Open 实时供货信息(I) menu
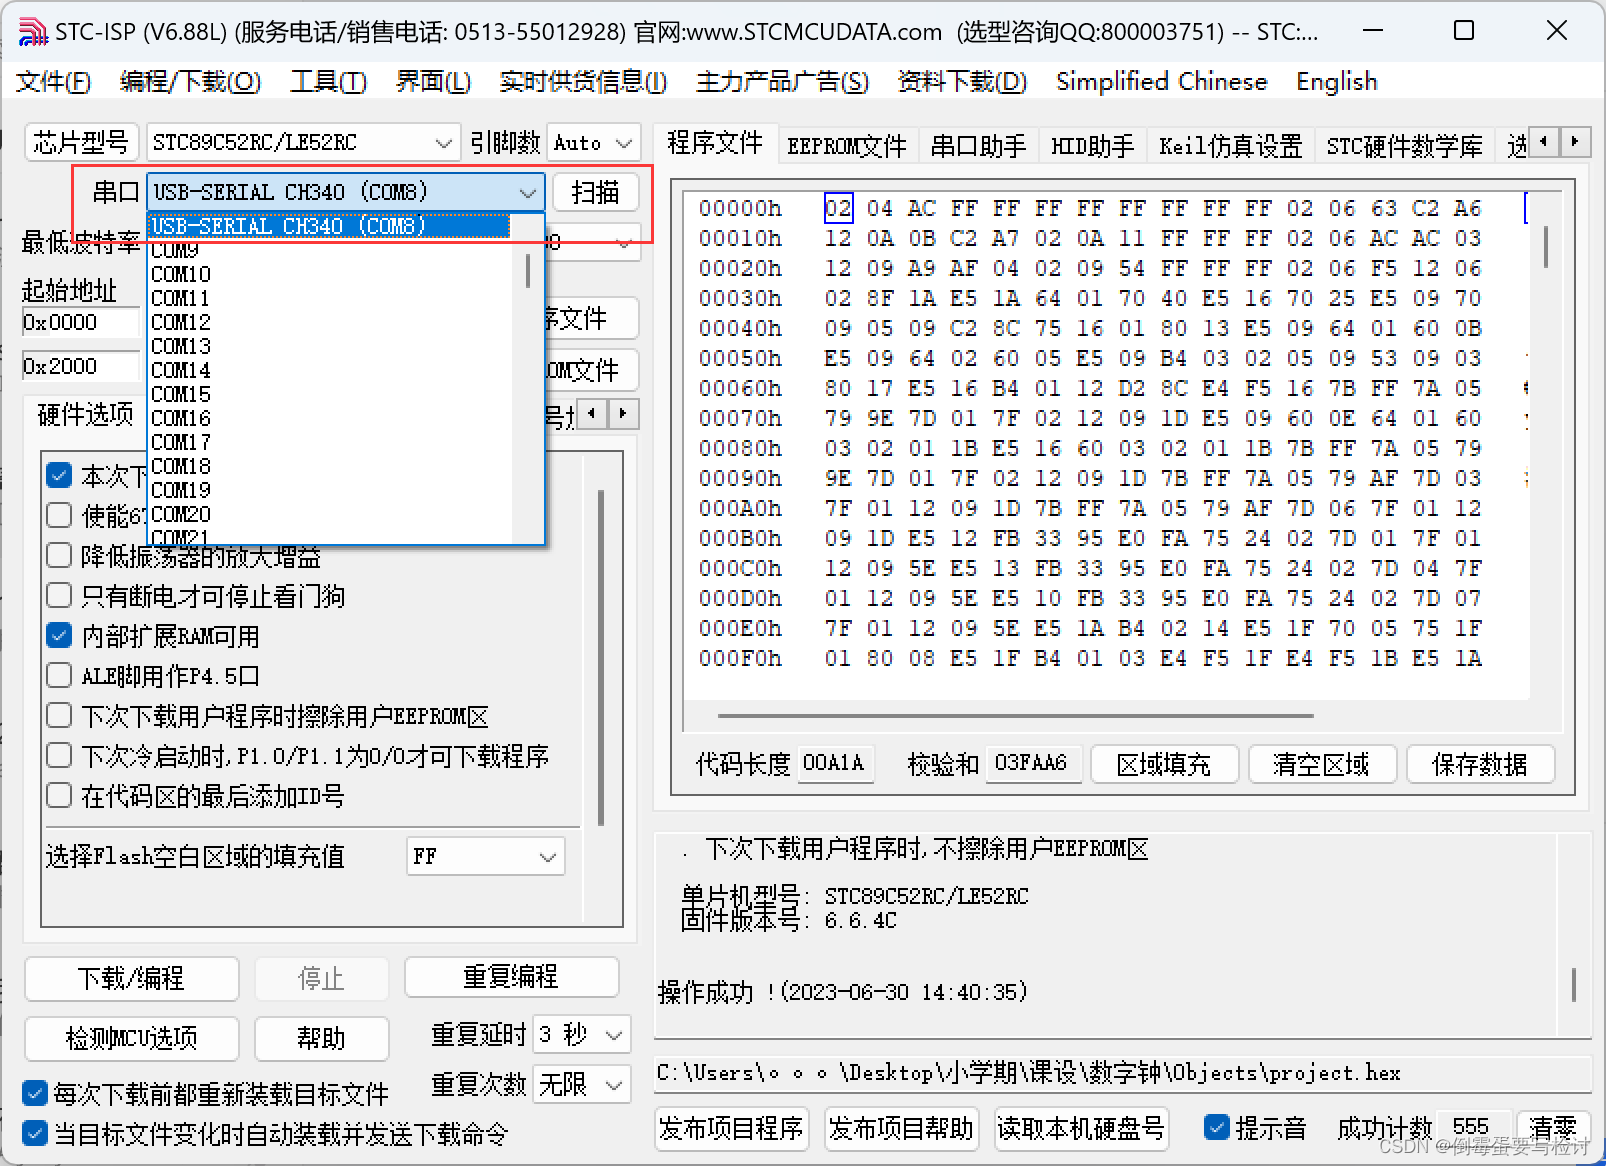The image size is (1606, 1166). [583, 81]
